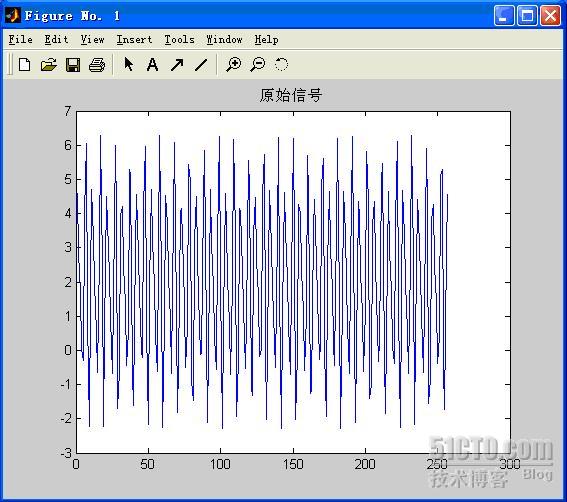The image size is (567, 502).
Task: Activate the Zoom In magnifier tool
Action: pos(233,65)
